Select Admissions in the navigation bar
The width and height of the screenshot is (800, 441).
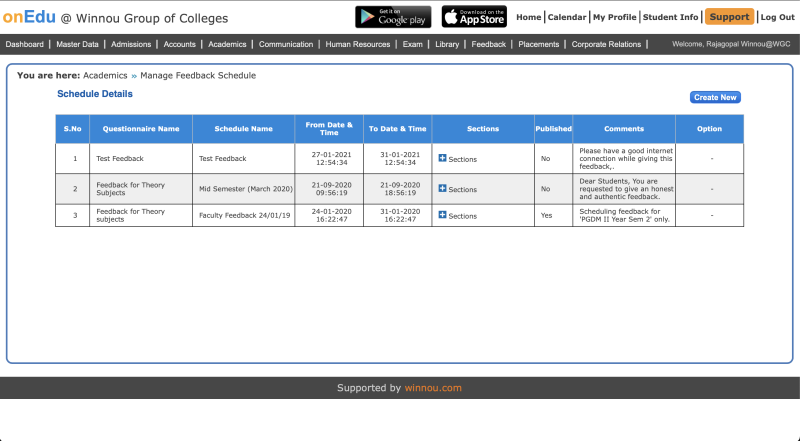tap(131, 44)
